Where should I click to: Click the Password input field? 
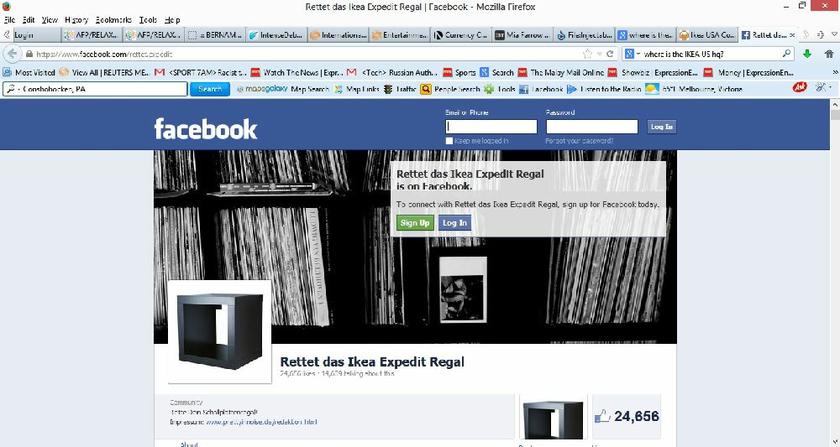click(592, 126)
